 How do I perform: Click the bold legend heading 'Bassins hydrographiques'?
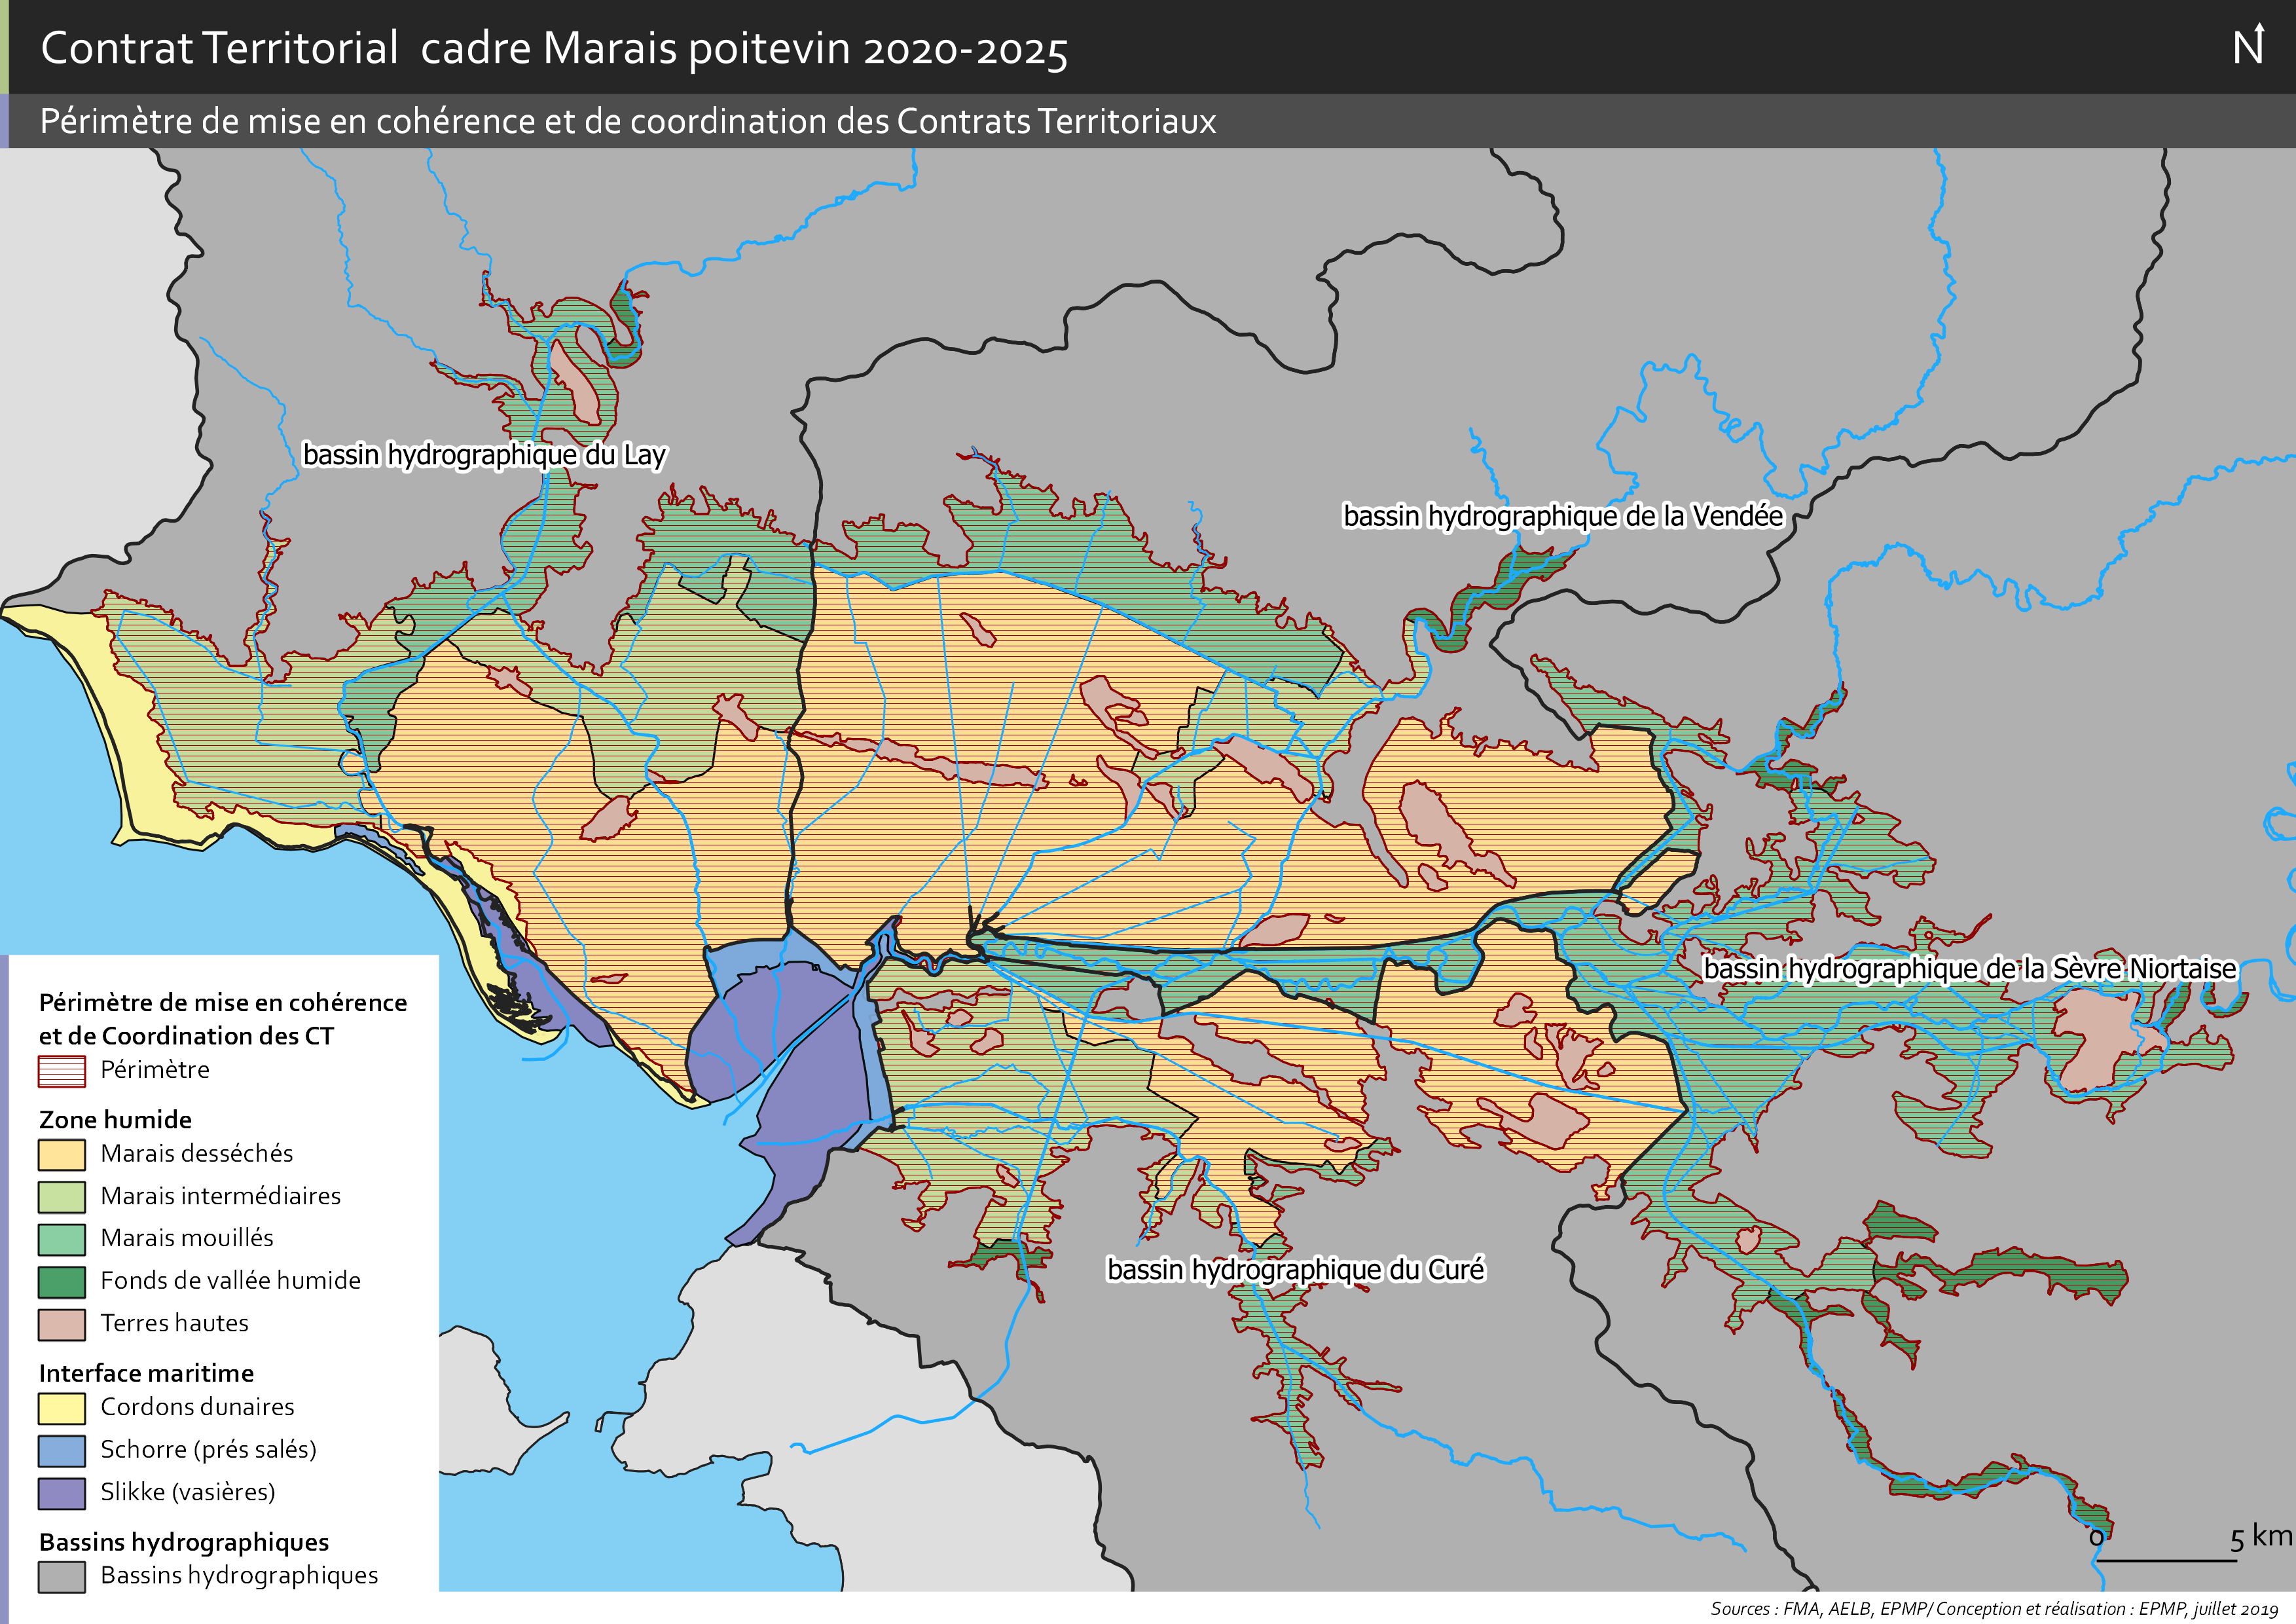point(184,1542)
